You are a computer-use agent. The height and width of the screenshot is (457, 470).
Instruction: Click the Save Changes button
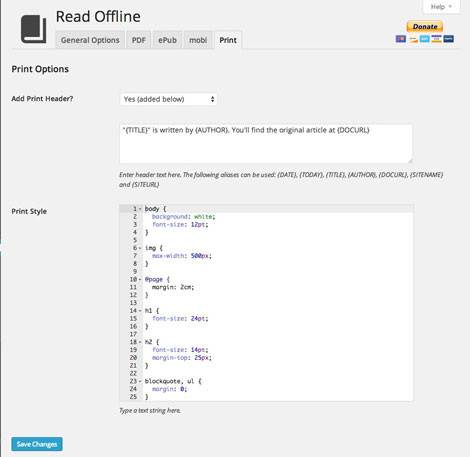click(x=37, y=444)
